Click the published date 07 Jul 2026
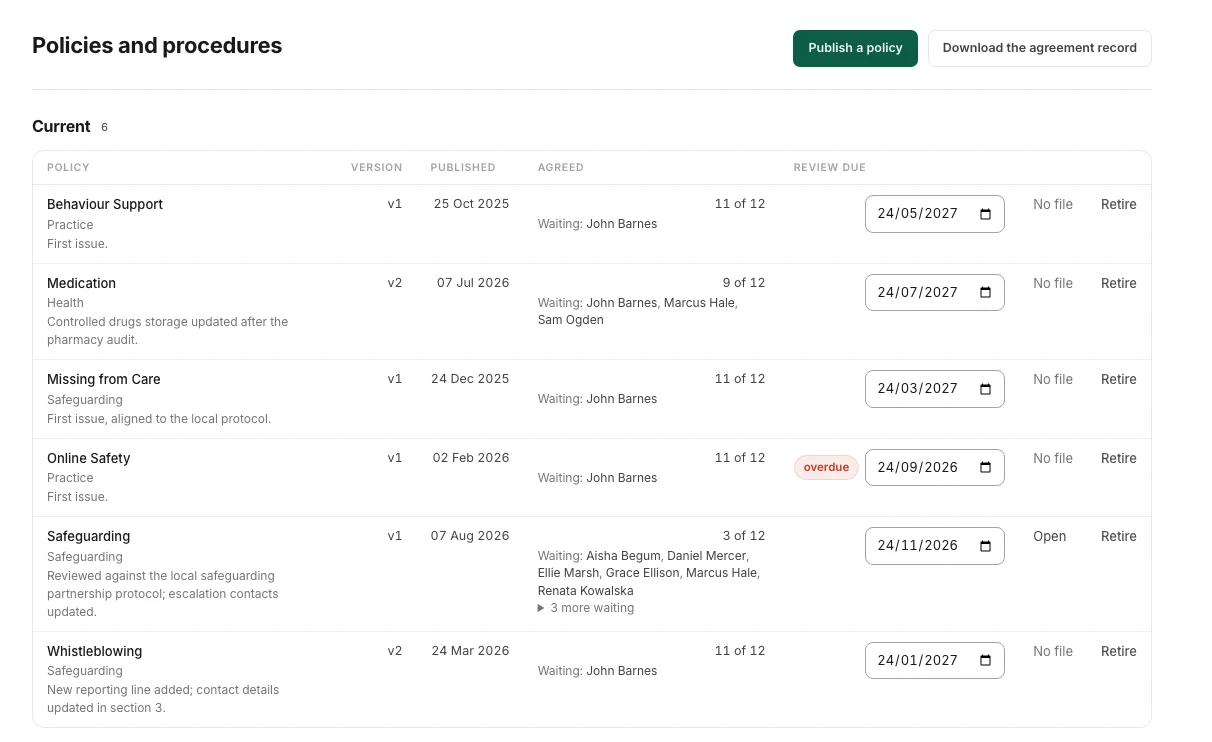1212x742 pixels. point(473,283)
